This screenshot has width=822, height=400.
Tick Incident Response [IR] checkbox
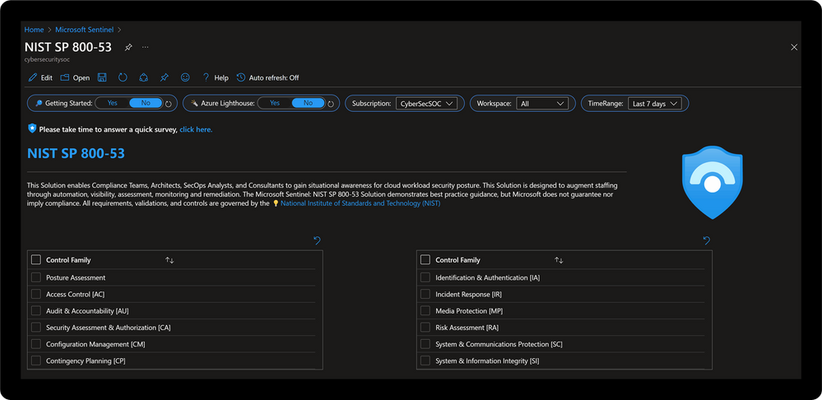pyautogui.click(x=425, y=294)
